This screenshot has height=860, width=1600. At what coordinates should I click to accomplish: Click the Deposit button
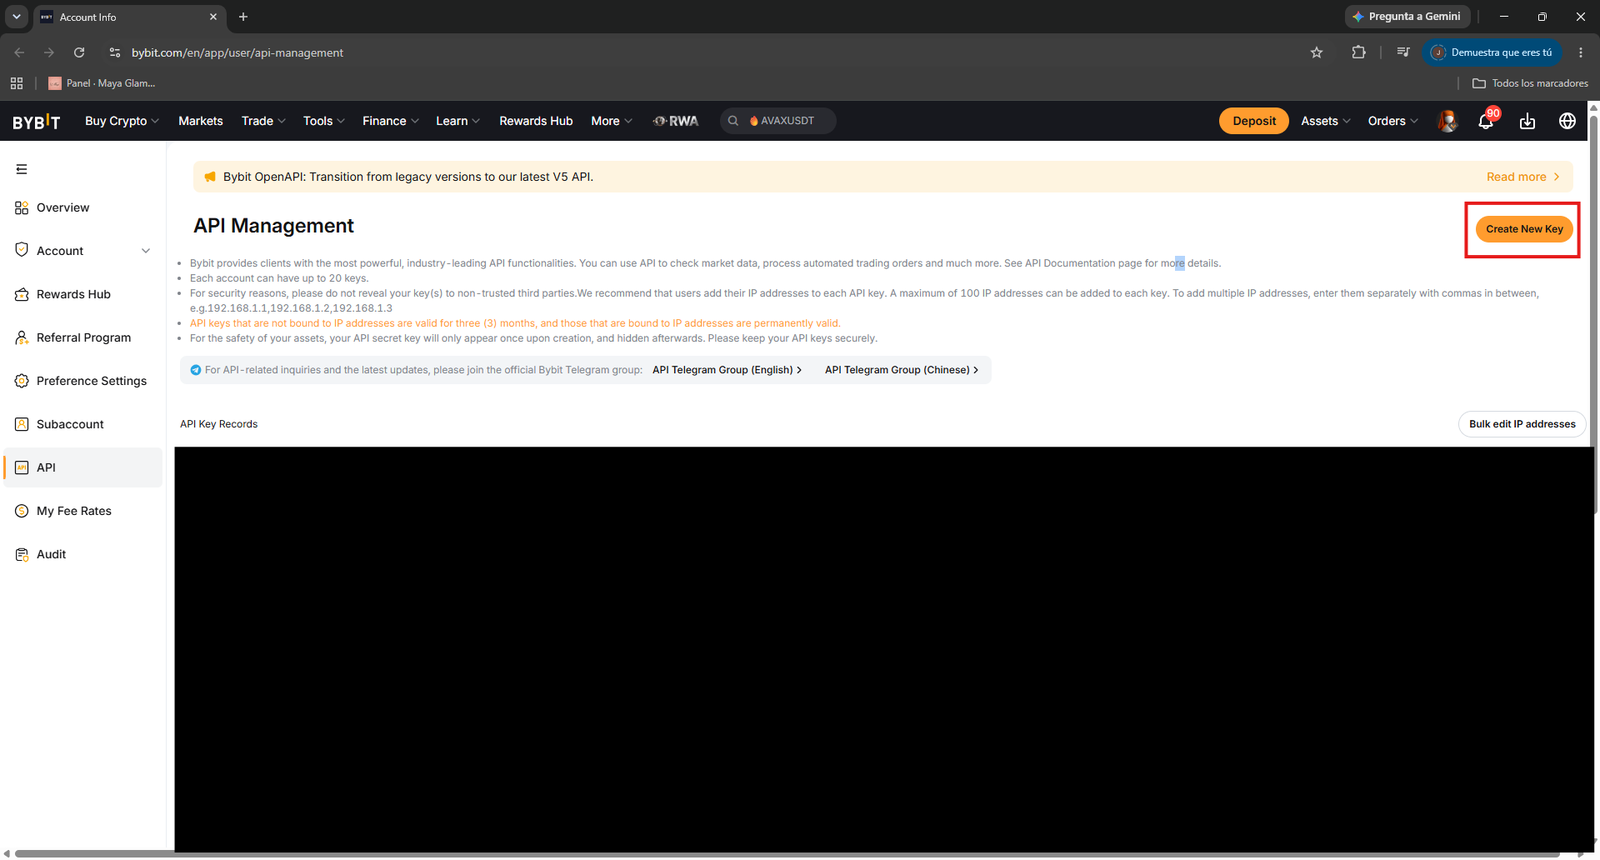point(1254,121)
